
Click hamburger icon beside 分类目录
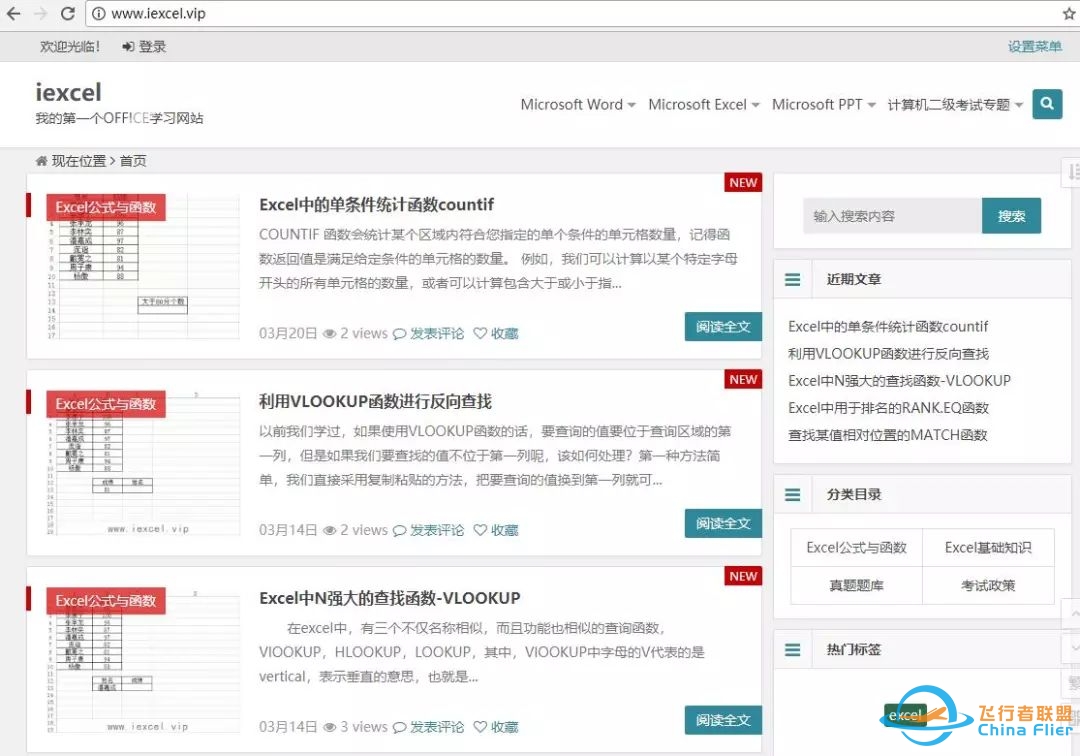793,494
